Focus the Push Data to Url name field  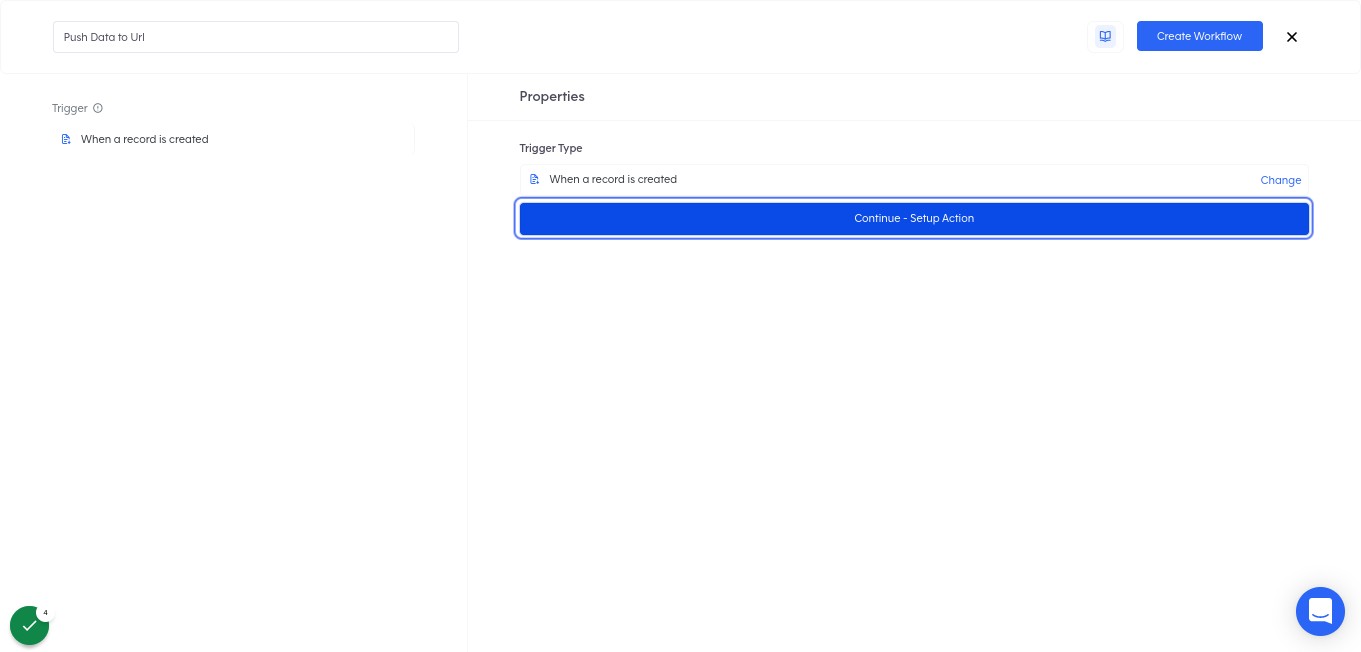point(256,37)
